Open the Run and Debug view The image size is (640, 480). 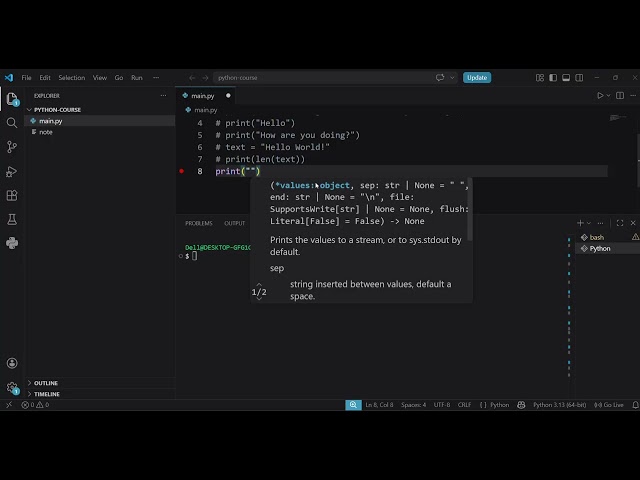(12, 171)
